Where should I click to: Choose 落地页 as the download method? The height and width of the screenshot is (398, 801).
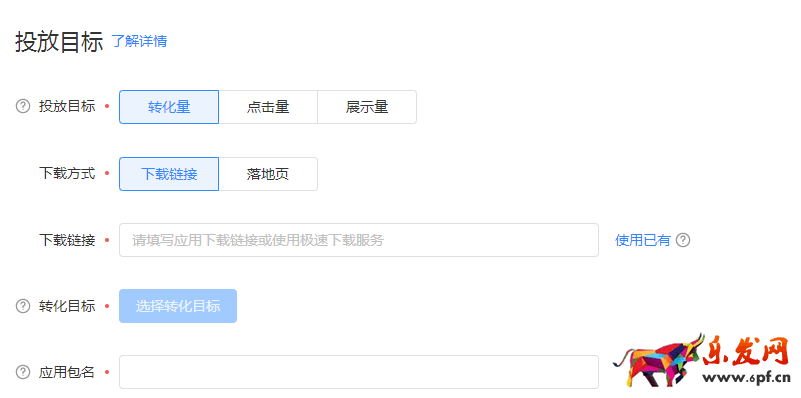[268, 174]
